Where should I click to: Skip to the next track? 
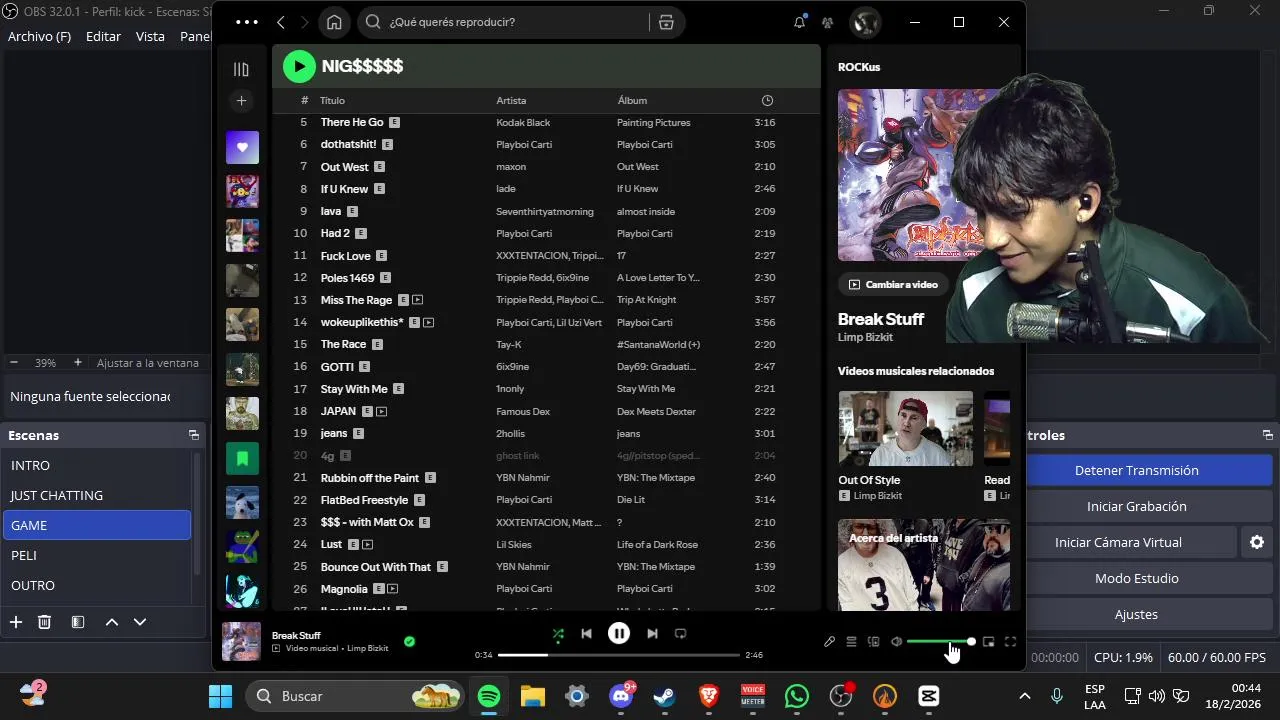[x=652, y=633]
